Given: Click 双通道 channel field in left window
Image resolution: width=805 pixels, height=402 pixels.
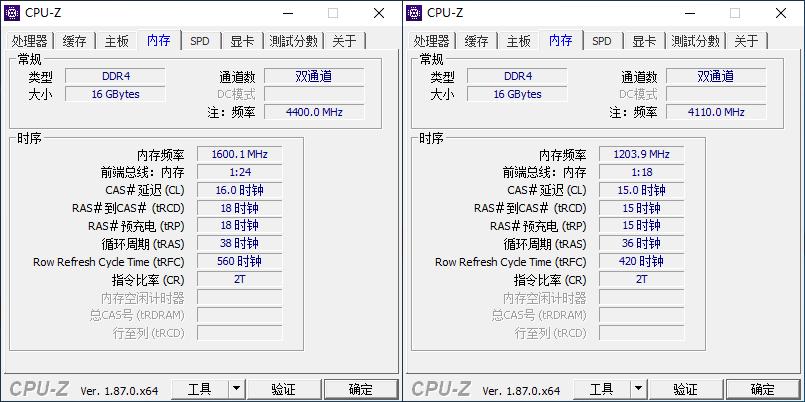Looking at the screenshot, I should 314,76.
